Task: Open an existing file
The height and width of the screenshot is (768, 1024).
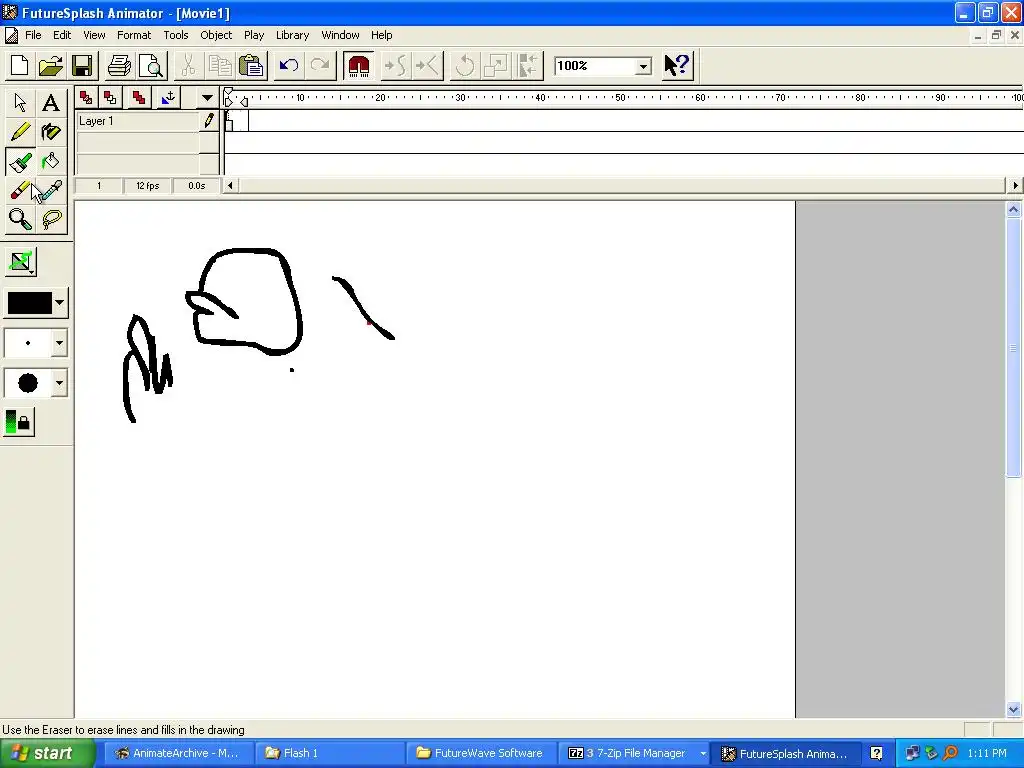Action: click(51, 65)
